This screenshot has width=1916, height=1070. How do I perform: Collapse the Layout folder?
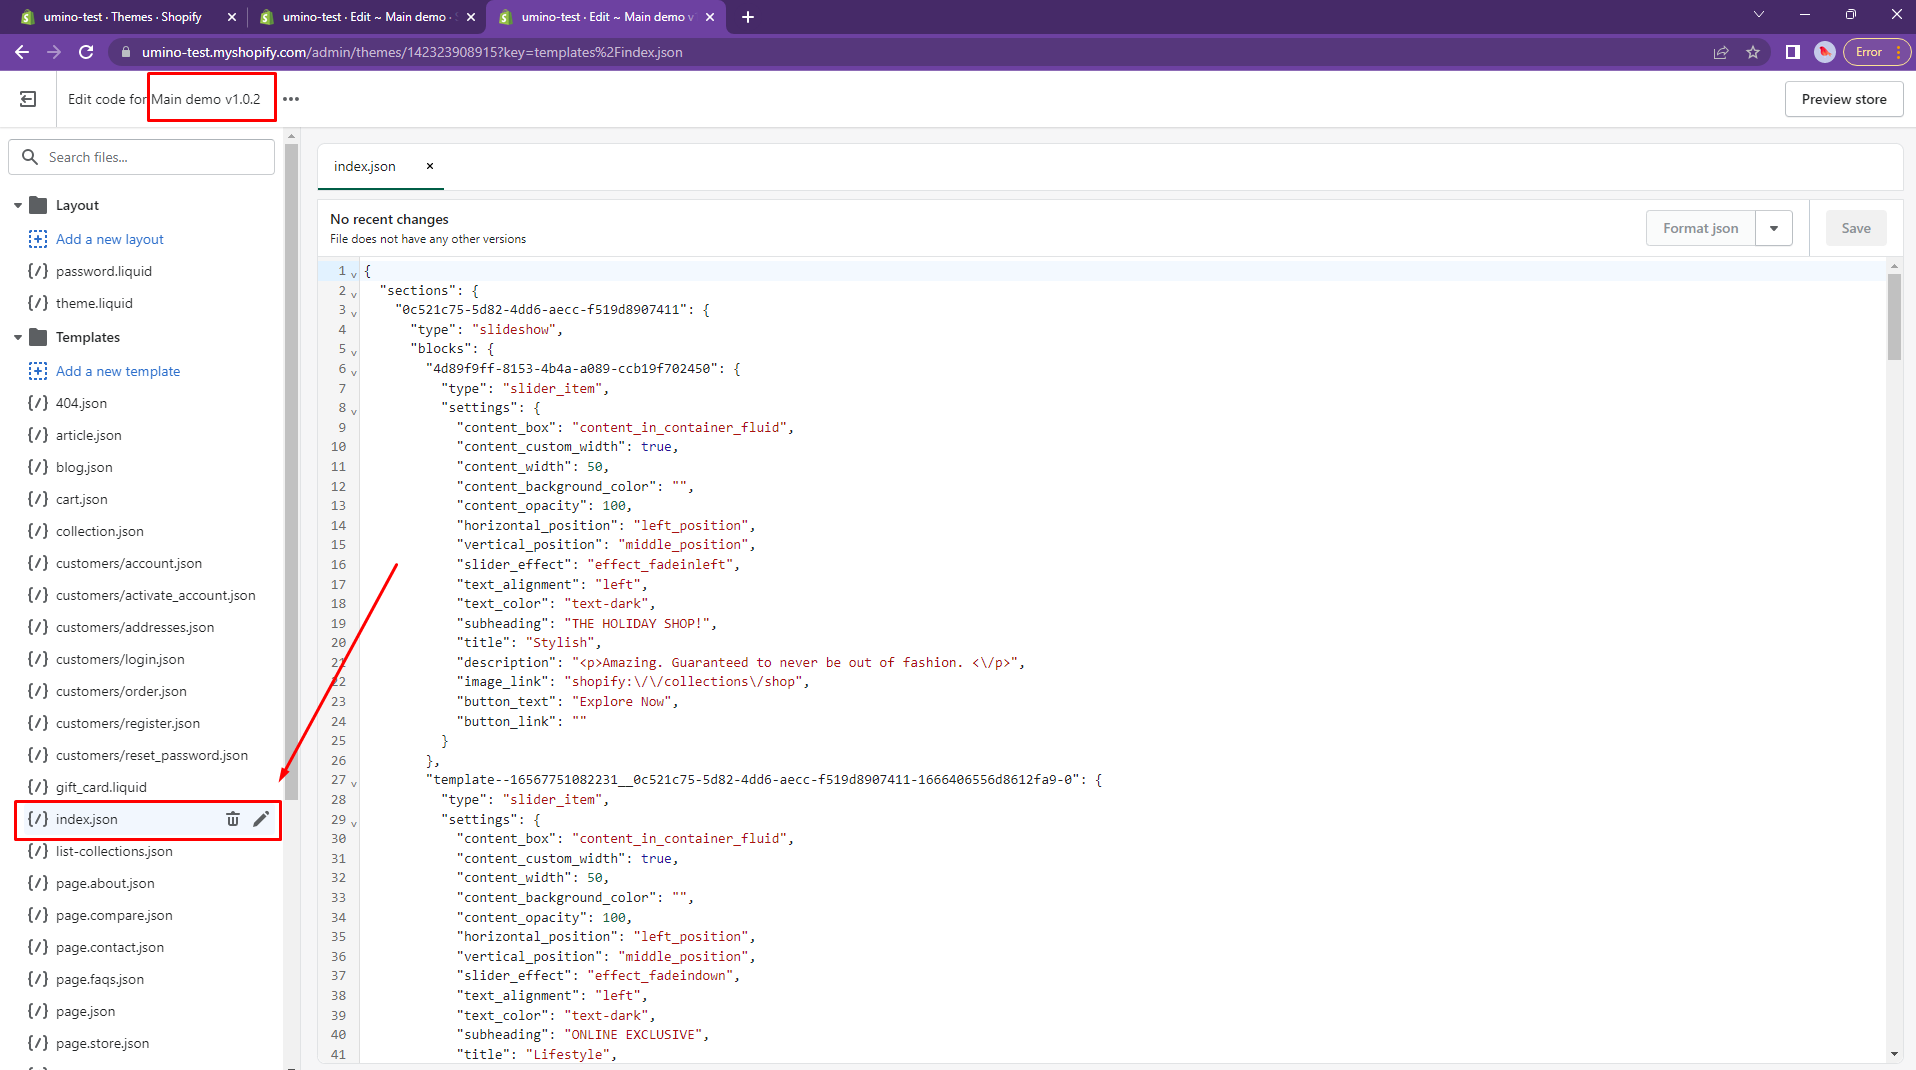click(x=18, y=205)
